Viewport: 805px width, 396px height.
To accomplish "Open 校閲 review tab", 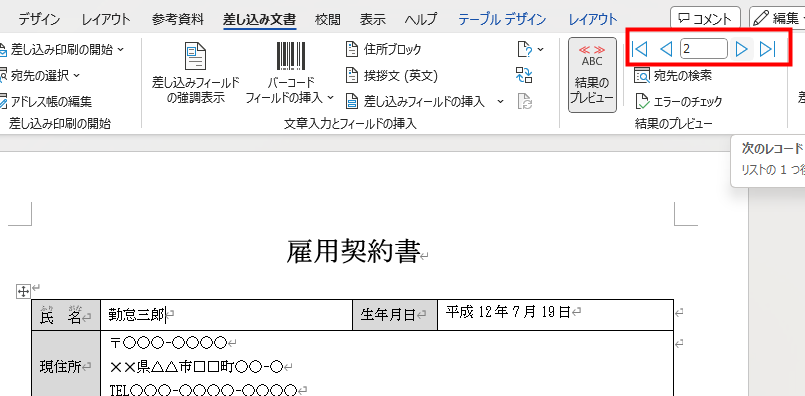I will tap(328, 20).
